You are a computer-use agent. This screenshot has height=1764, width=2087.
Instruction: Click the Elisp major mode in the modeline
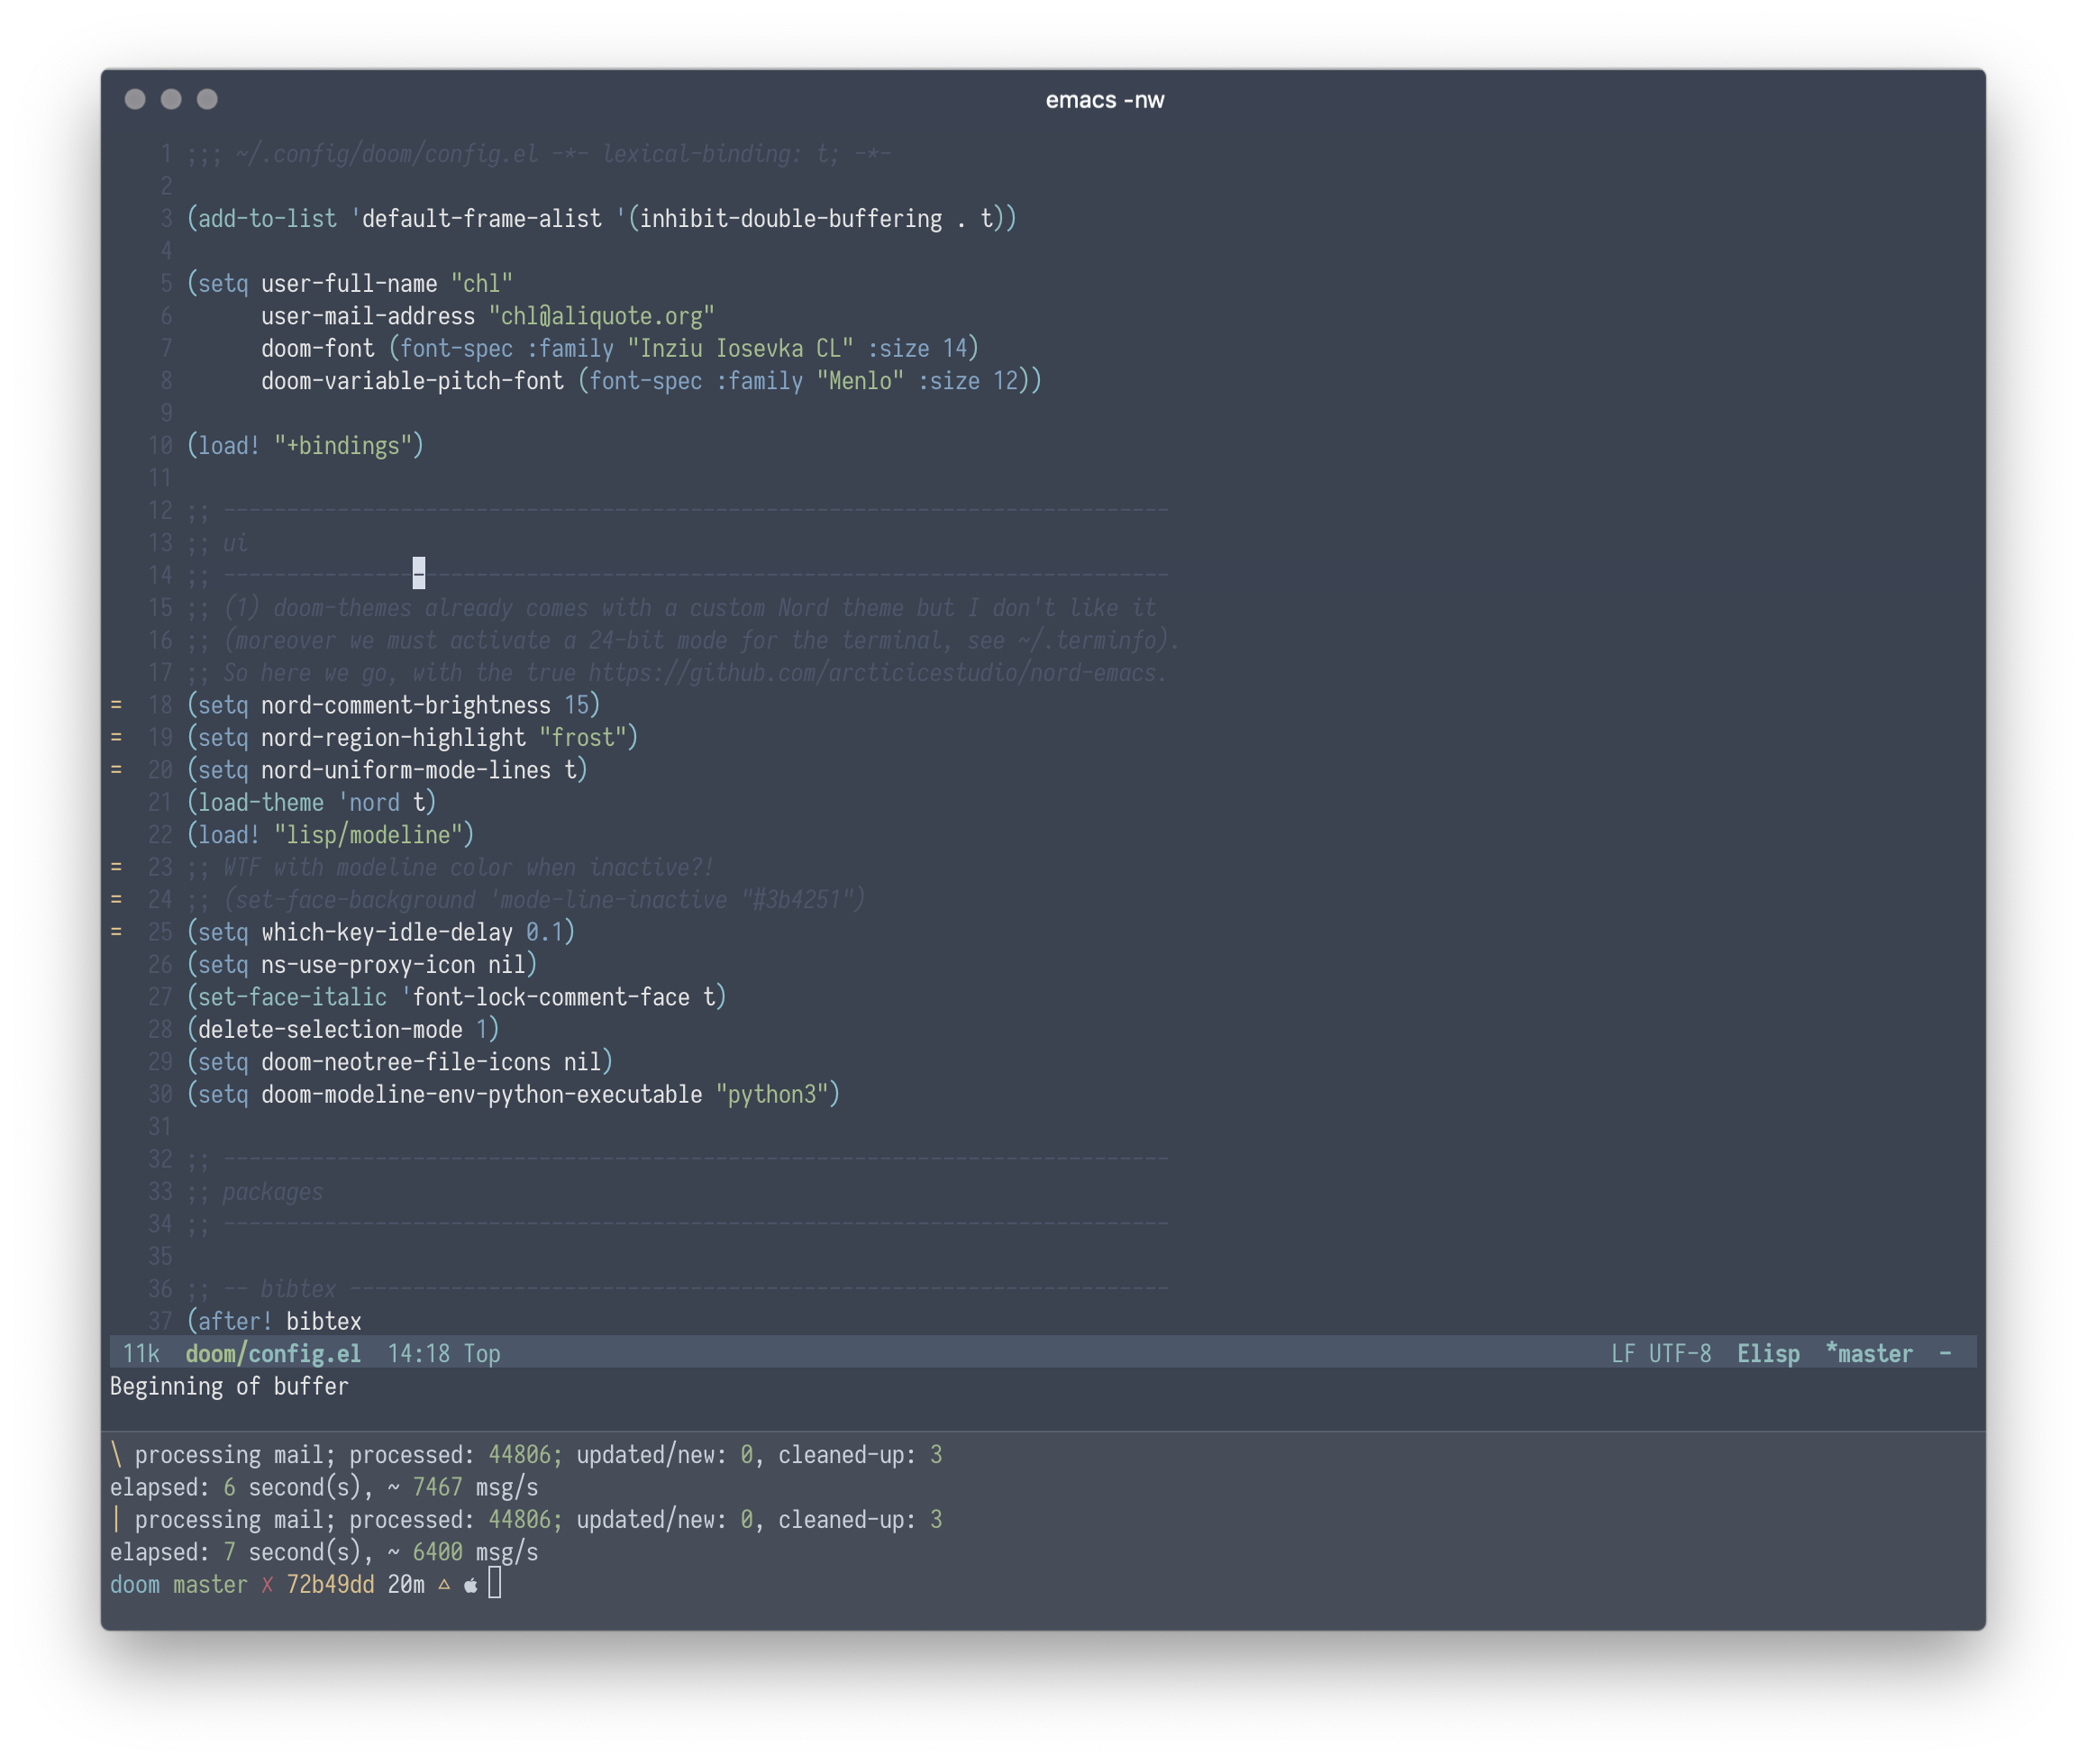[1768, 1354]
